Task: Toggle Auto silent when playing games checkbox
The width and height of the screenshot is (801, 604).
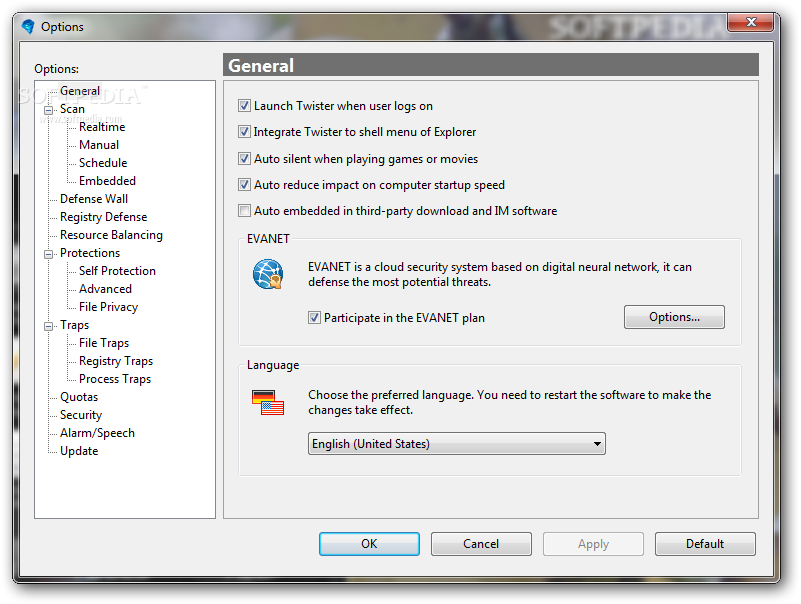Action: click(x=244, y=158)
